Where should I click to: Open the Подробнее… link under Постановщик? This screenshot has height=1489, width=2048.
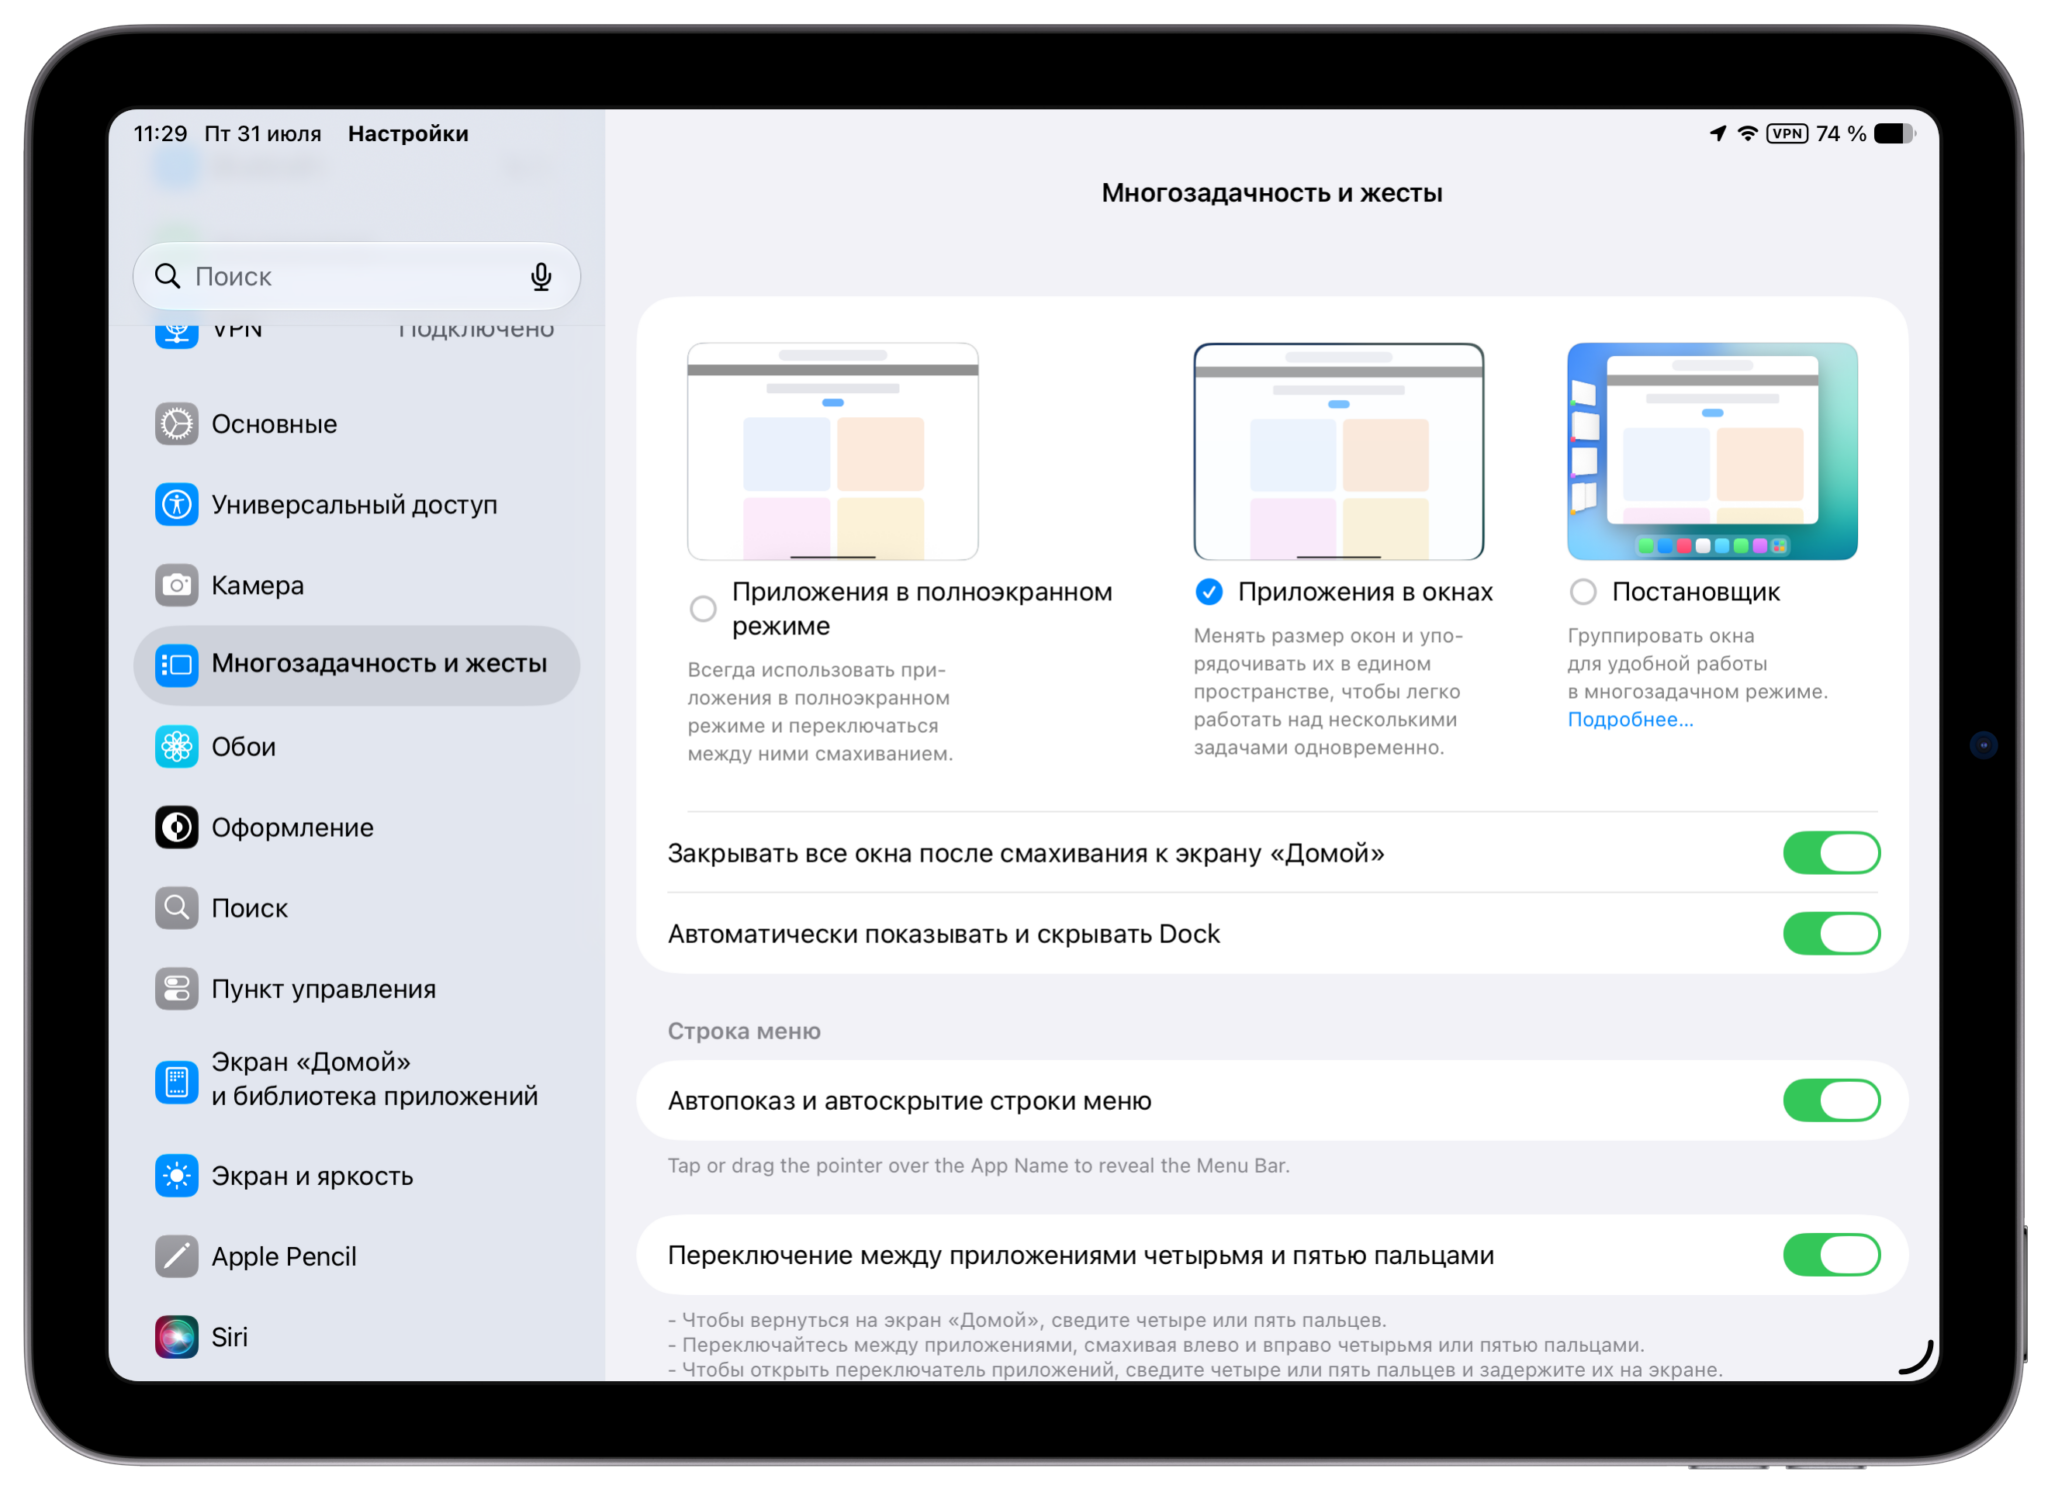click(x=1630, y=719)
